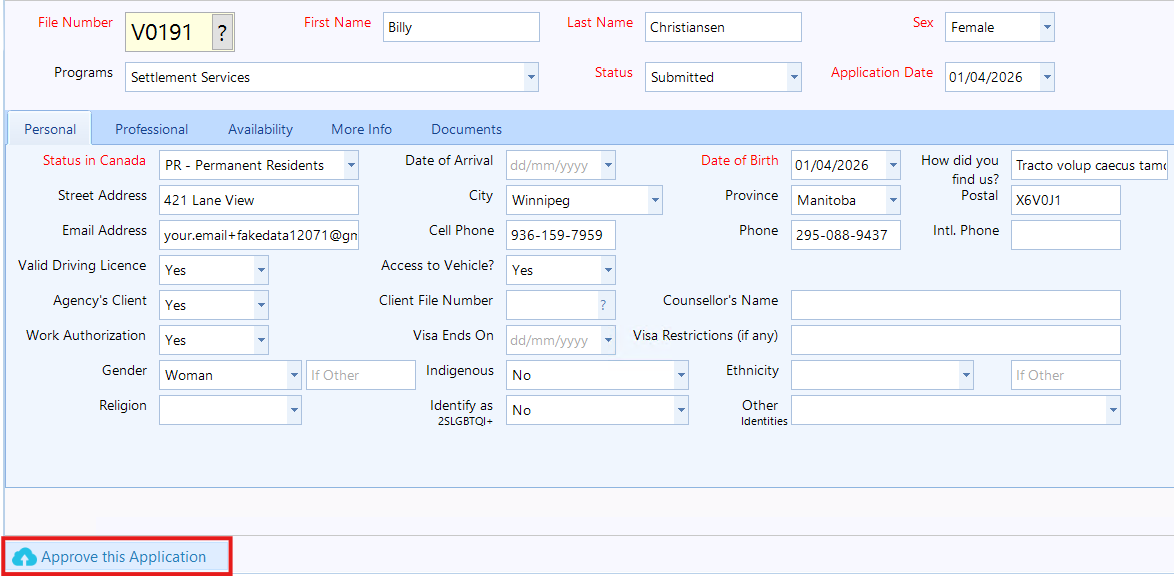Click the empty Intl. Phone field
Screen dimensions: 1174x576
coord(1066,235)
